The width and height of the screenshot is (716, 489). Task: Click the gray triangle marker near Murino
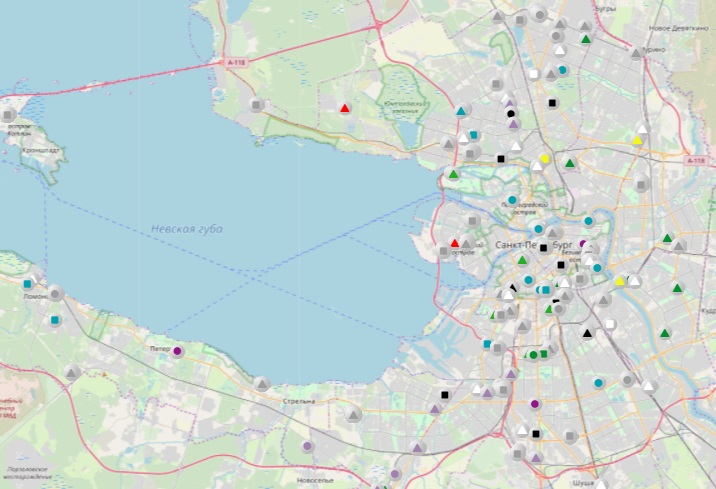(x=635, y=53)
